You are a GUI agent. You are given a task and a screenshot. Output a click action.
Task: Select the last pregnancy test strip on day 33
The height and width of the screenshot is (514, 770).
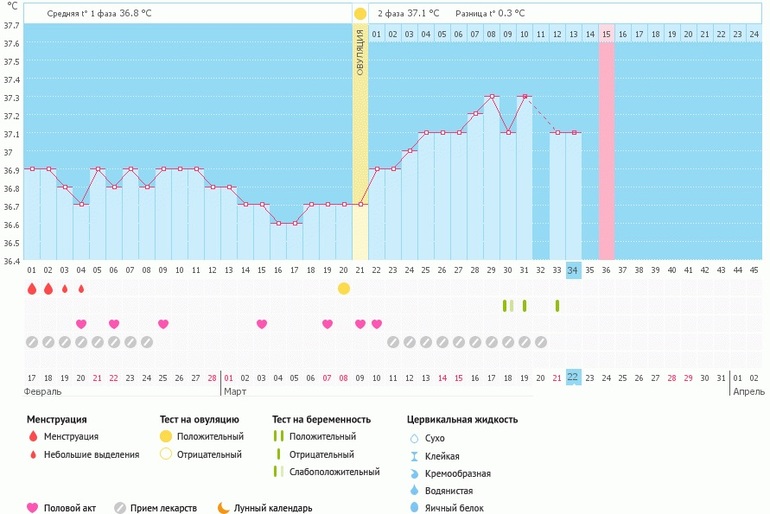click(x=557, y=306)
